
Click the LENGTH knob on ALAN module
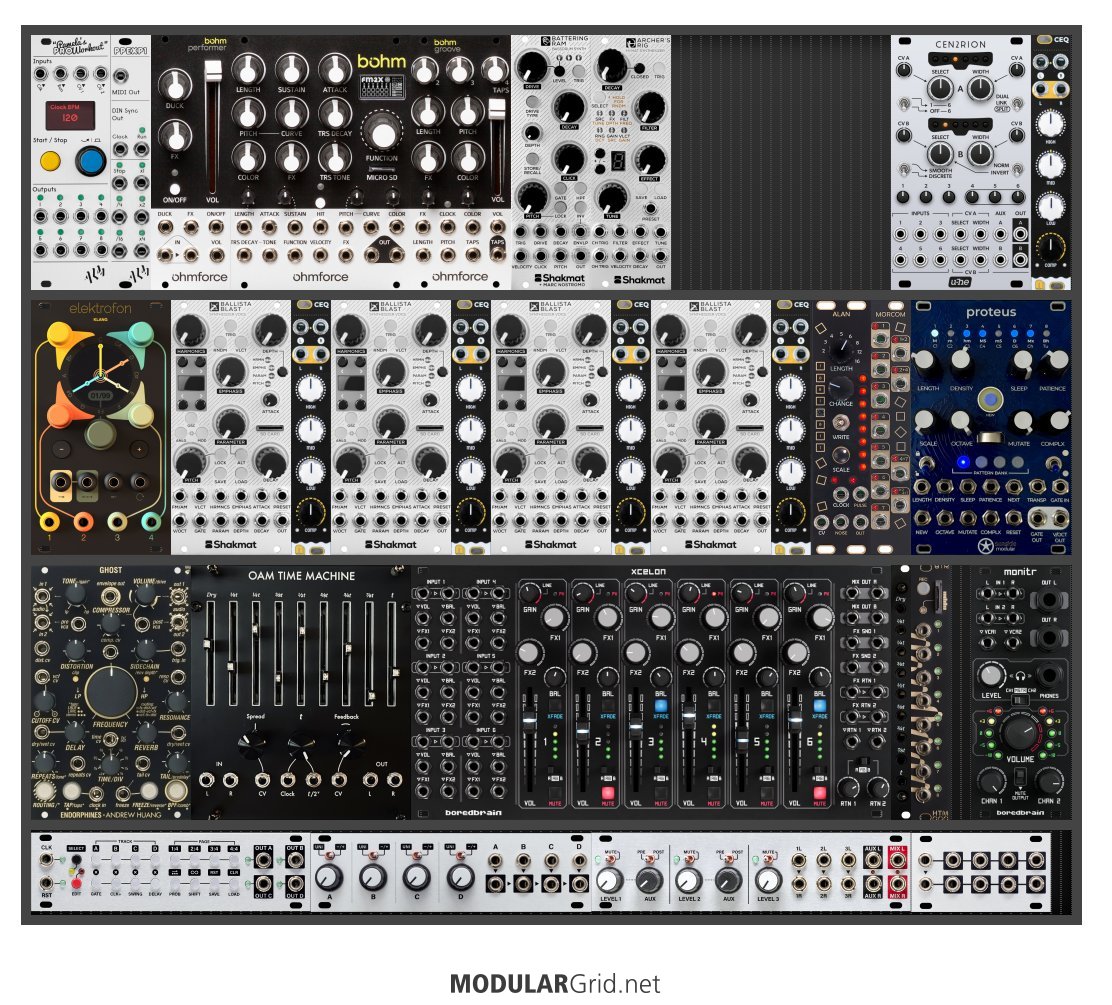(x=841, y=350)
